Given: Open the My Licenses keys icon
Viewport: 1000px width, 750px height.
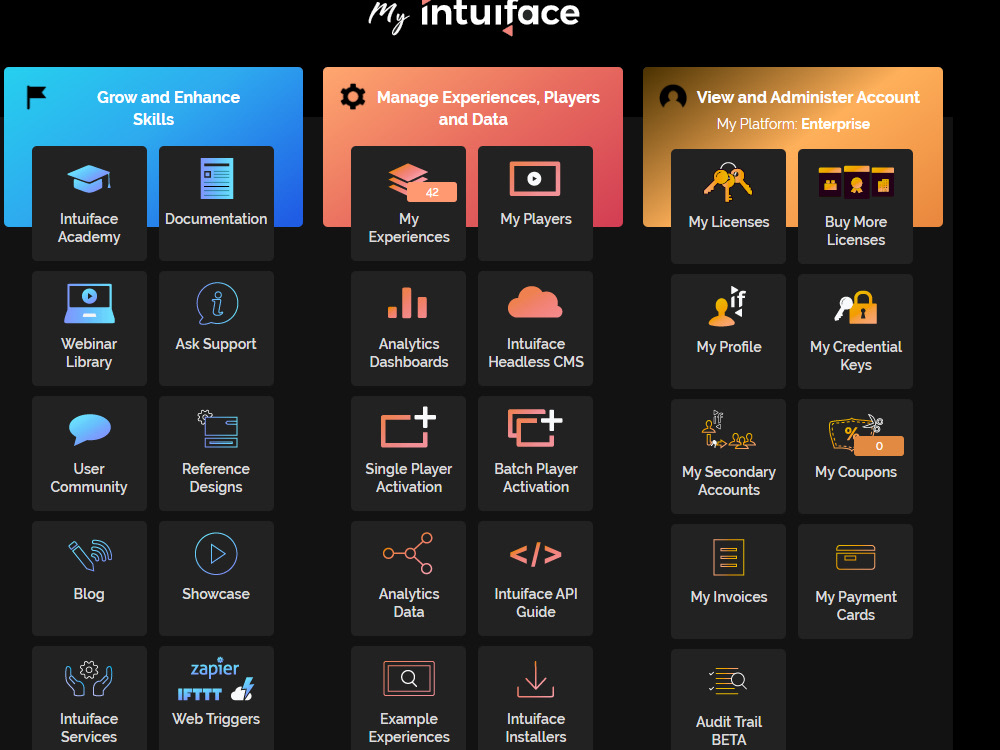Looking at the screenshot, I should coord(728,182).
